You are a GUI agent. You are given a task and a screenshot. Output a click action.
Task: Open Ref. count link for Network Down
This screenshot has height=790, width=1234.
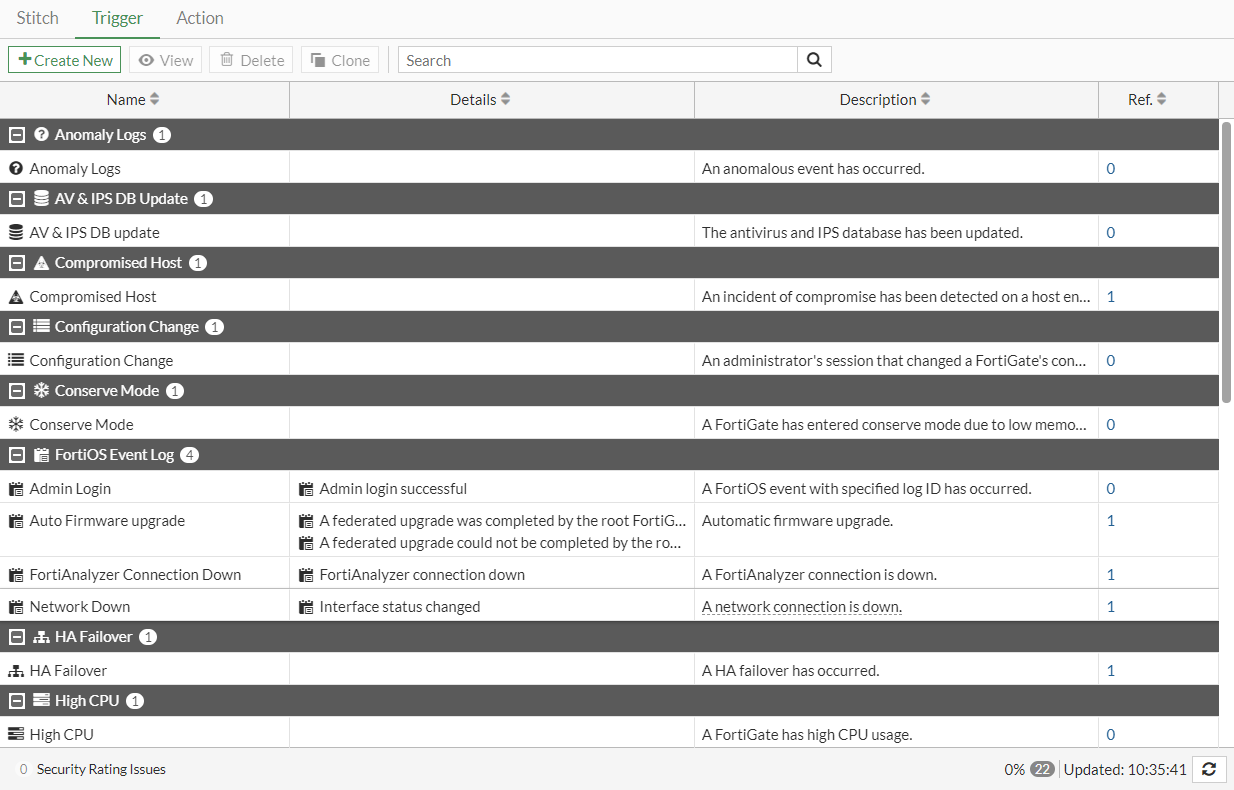[x=1111, y=607]
